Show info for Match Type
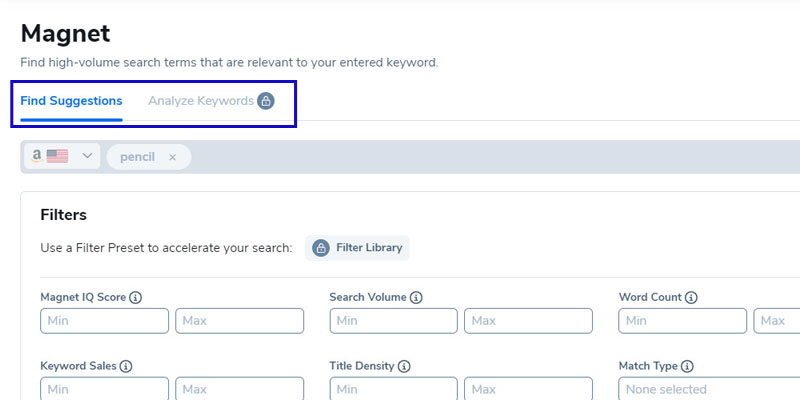800x400 pixels. [x=687, y=366]
